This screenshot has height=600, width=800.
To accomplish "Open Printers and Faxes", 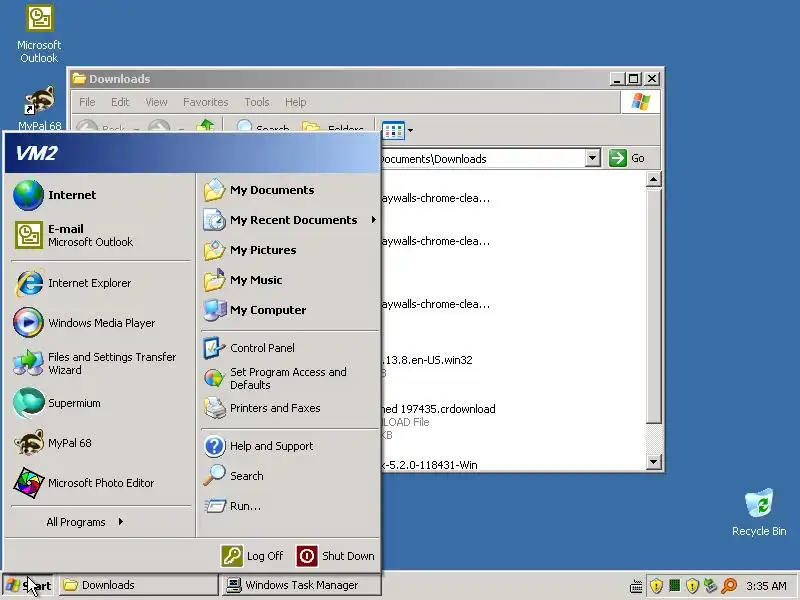I will click(289, 408).
